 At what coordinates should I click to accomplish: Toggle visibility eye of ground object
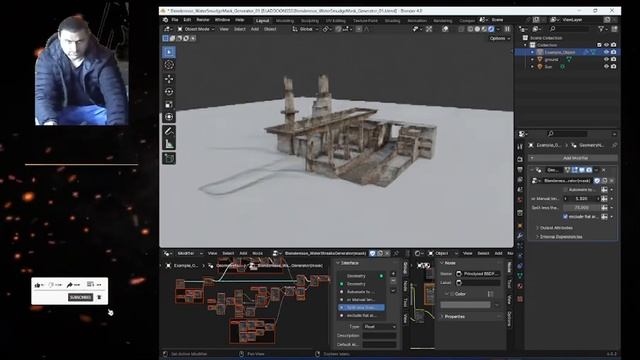(606, 59)
